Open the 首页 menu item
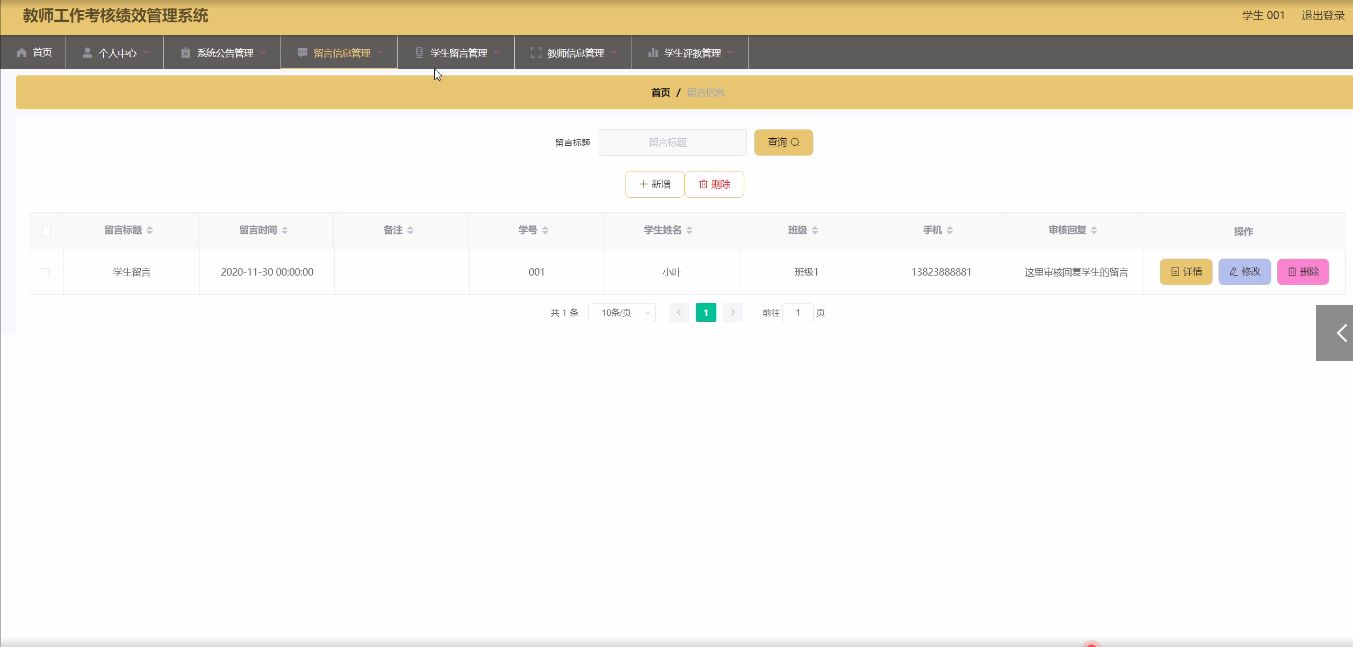The height and width of the screenshot is (647, 1353). [x=33, y=52]
